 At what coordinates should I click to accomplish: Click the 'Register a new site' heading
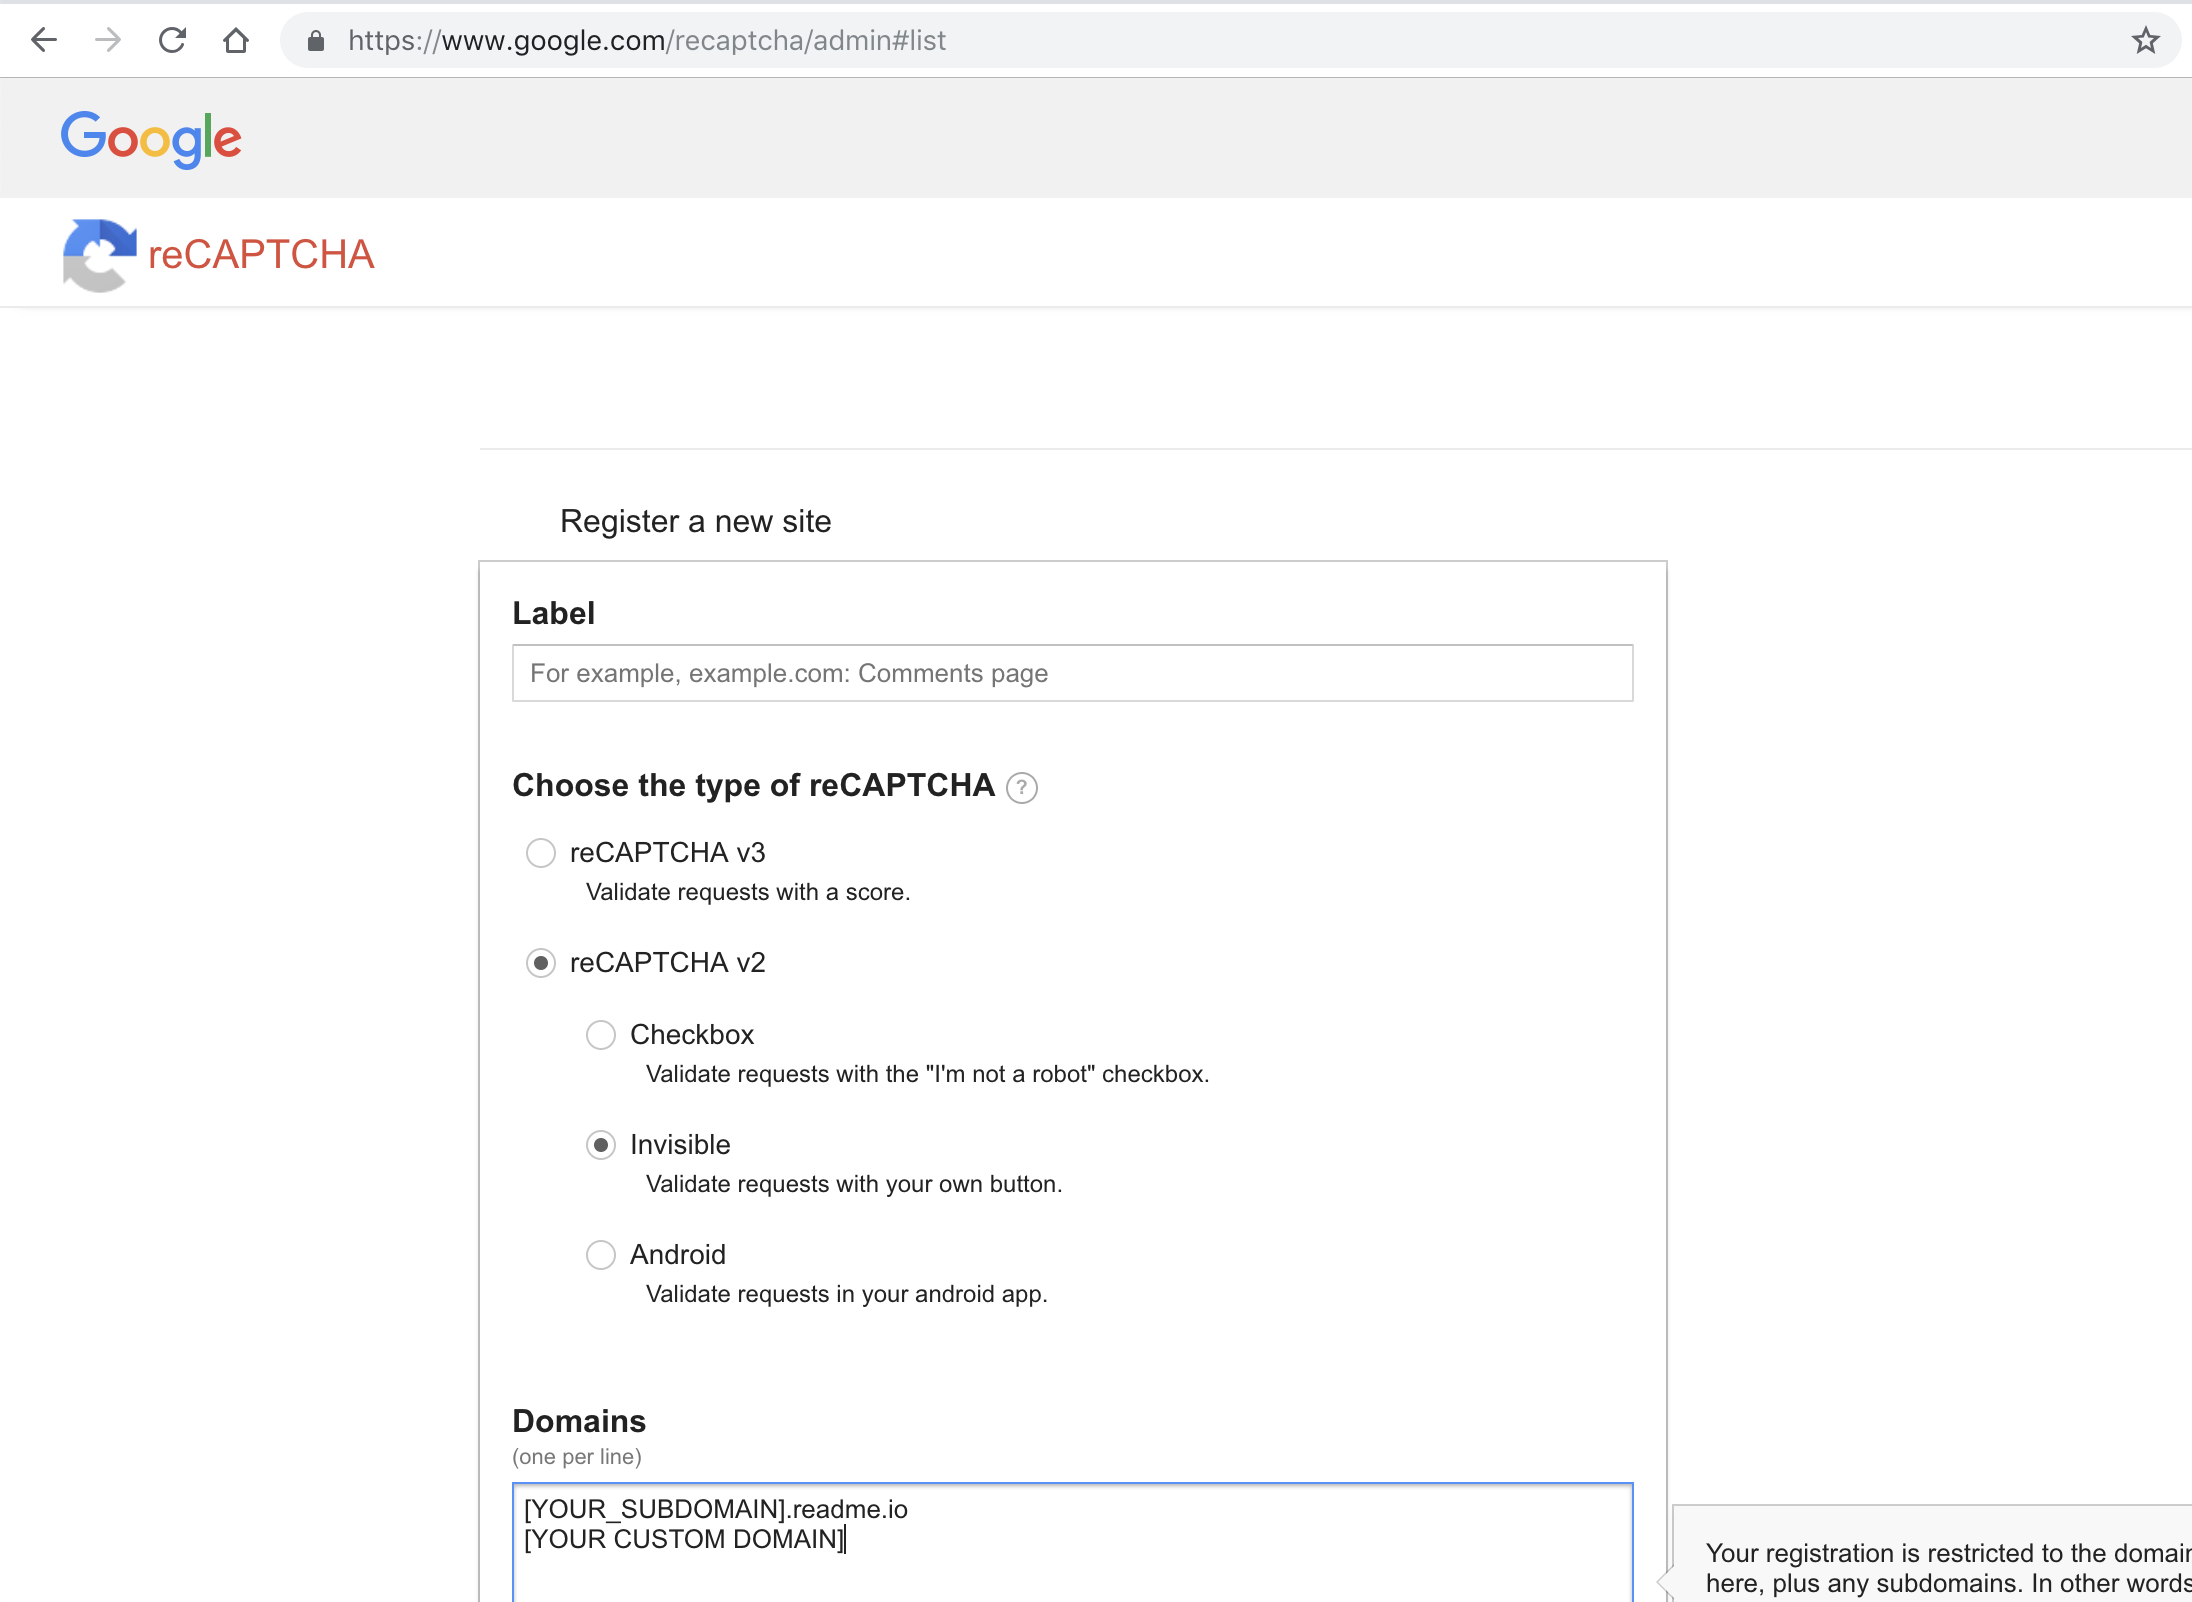coord(695,521)
